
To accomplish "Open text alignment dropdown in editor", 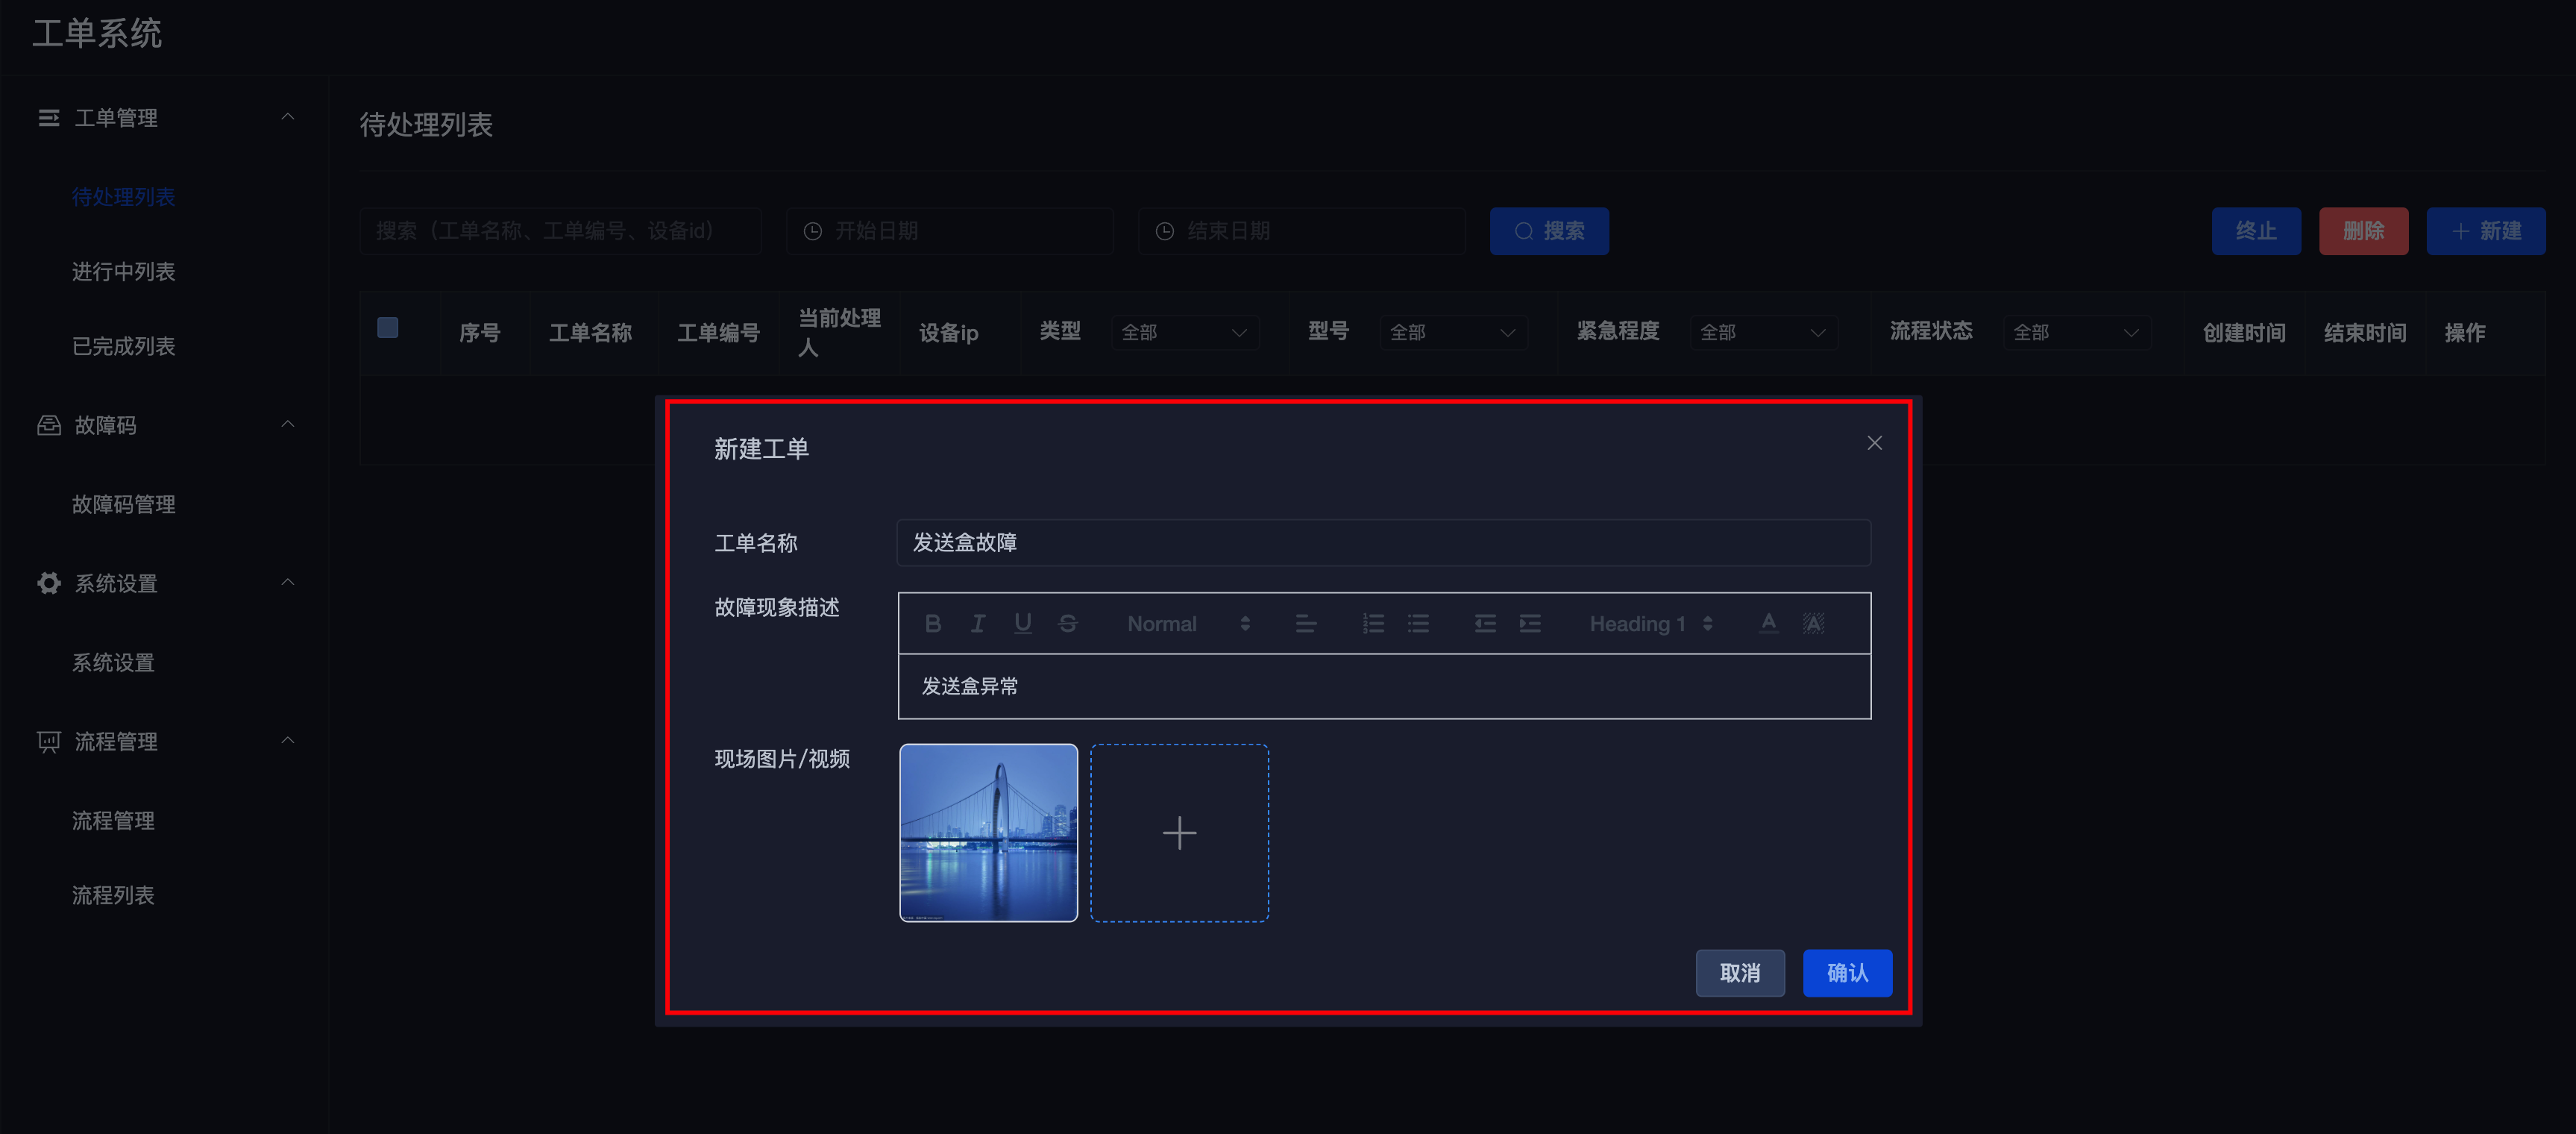I will 1306,624.
